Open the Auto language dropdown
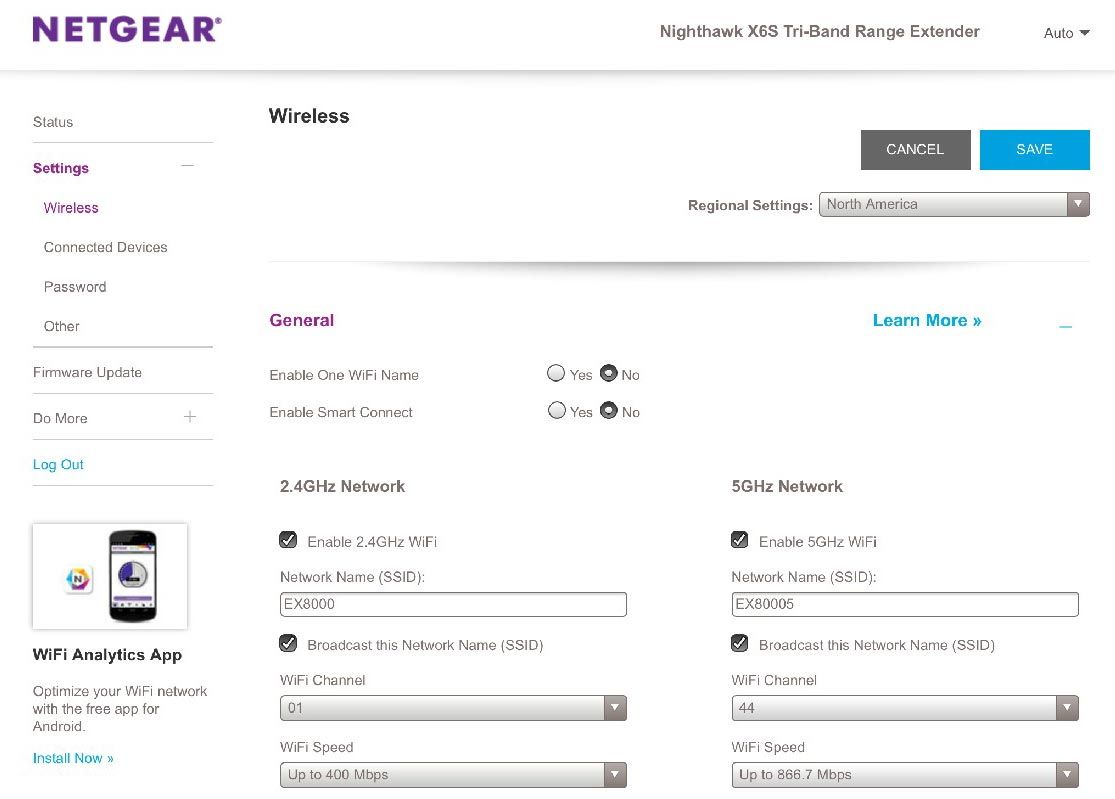 tap(1066, 33)
